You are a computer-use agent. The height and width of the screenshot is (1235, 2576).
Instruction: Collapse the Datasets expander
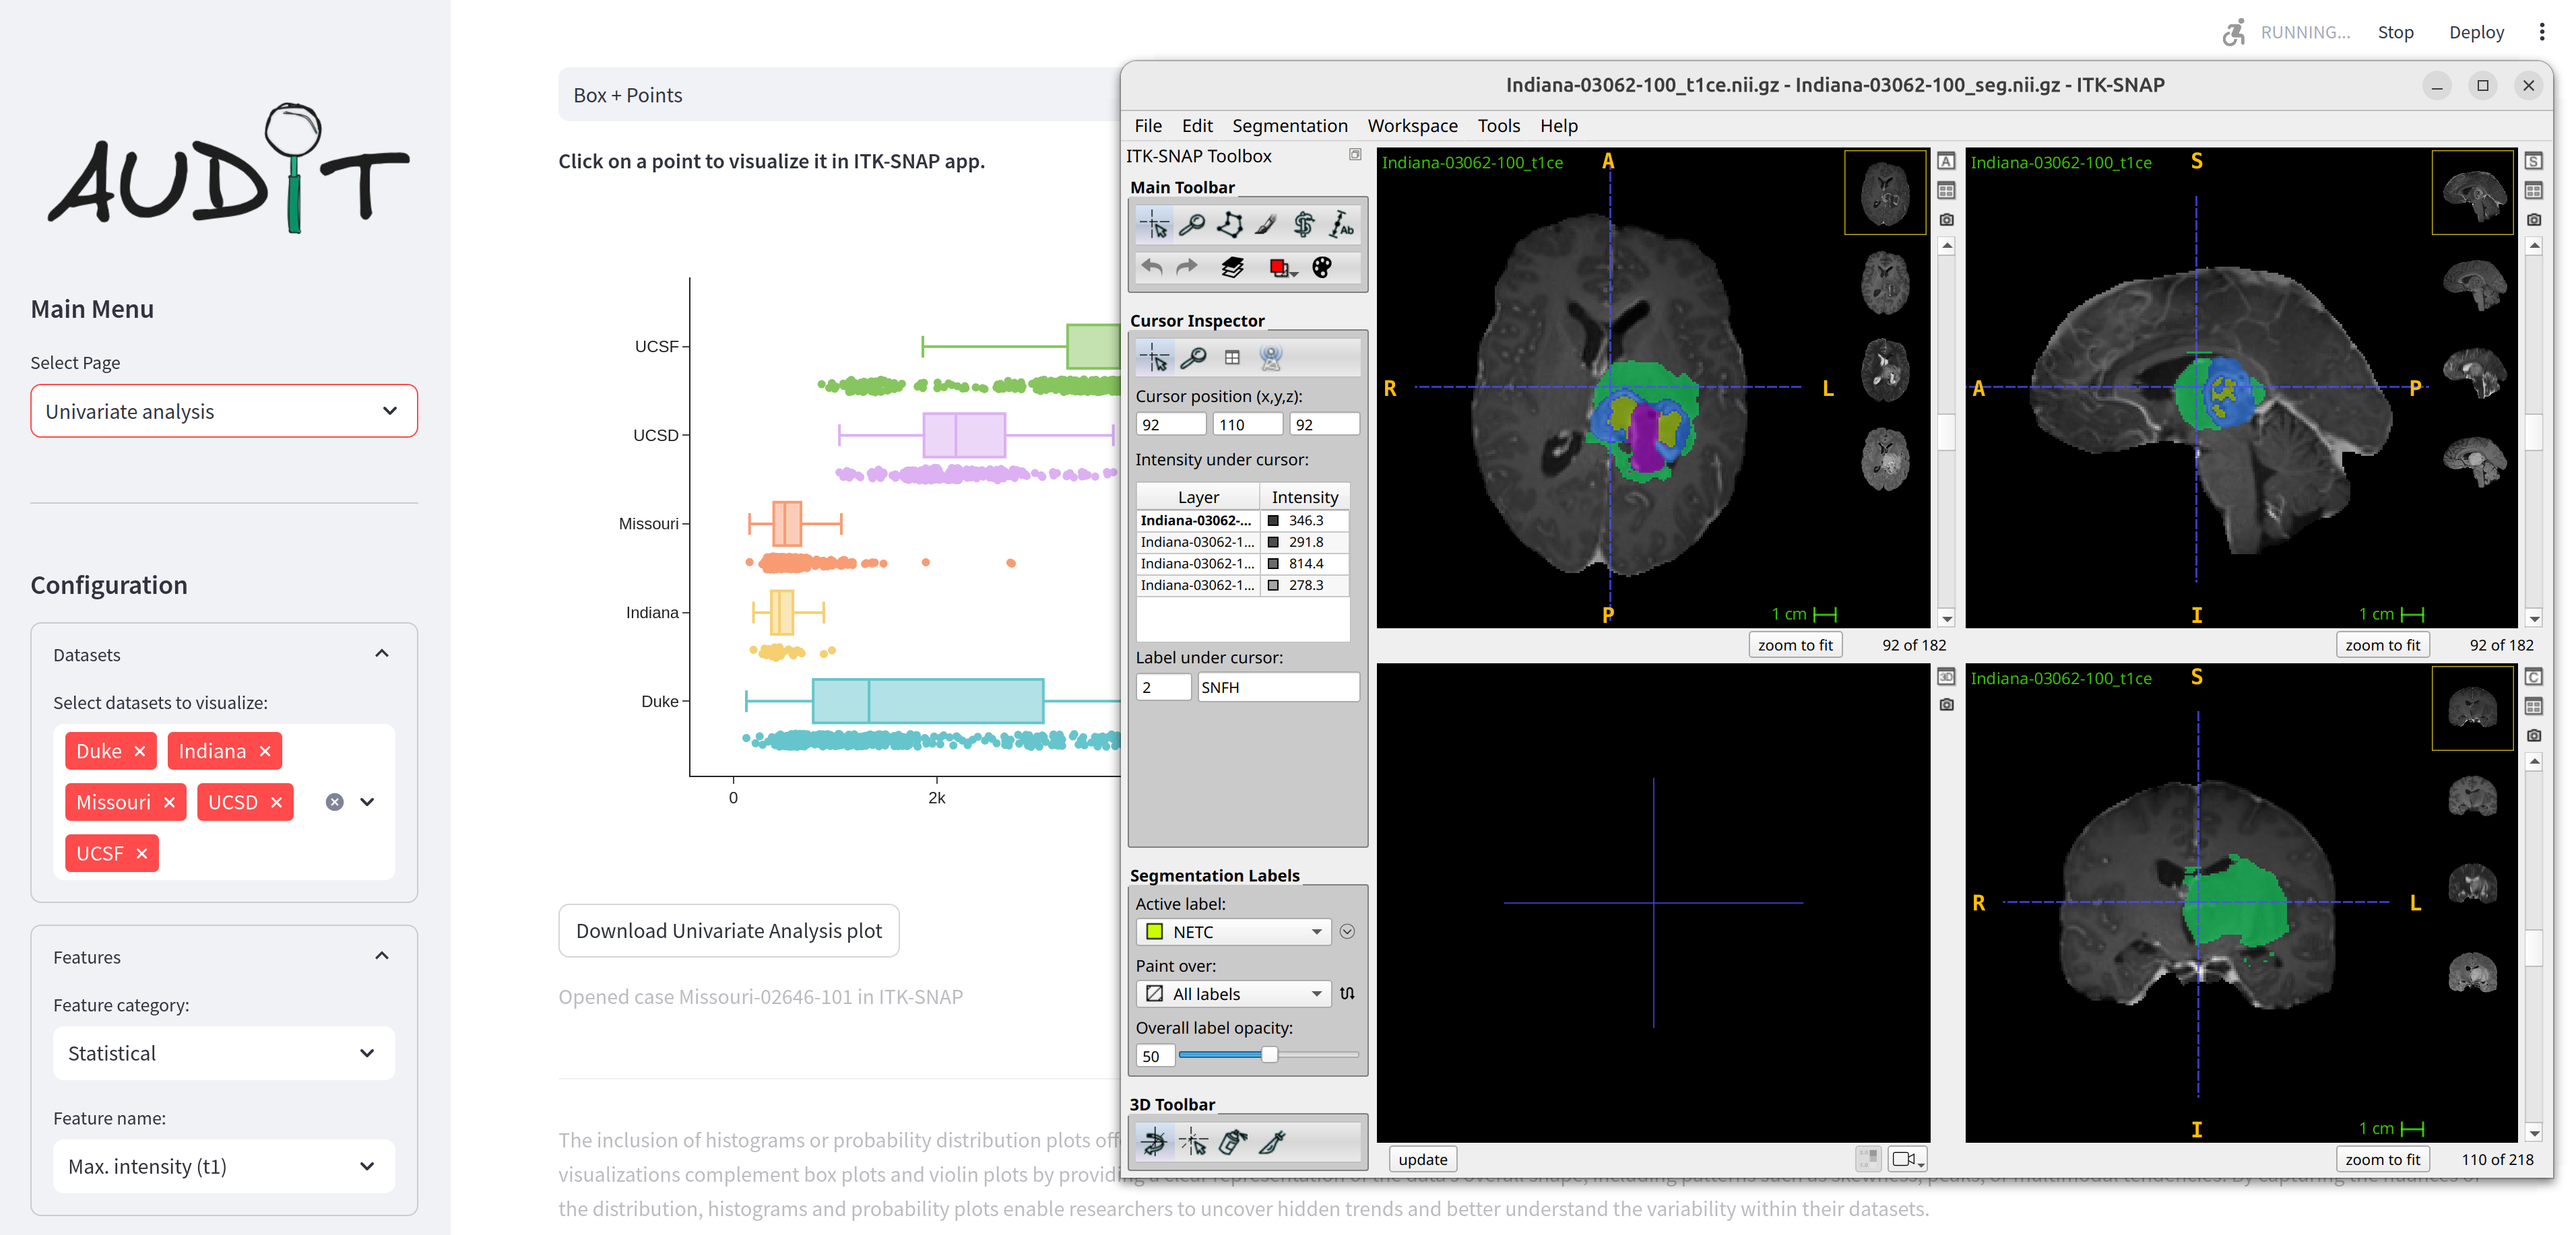(x=381, y=654)
